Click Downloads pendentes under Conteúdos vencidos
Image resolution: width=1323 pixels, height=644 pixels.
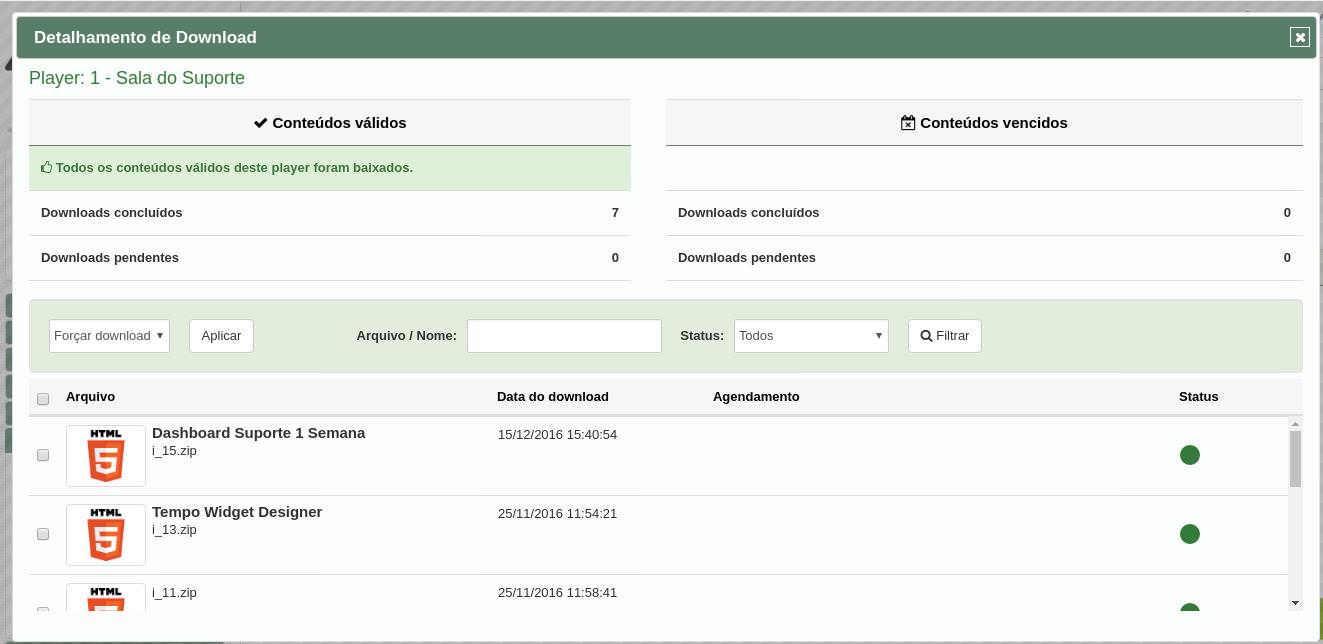click(x=747, y=258)
